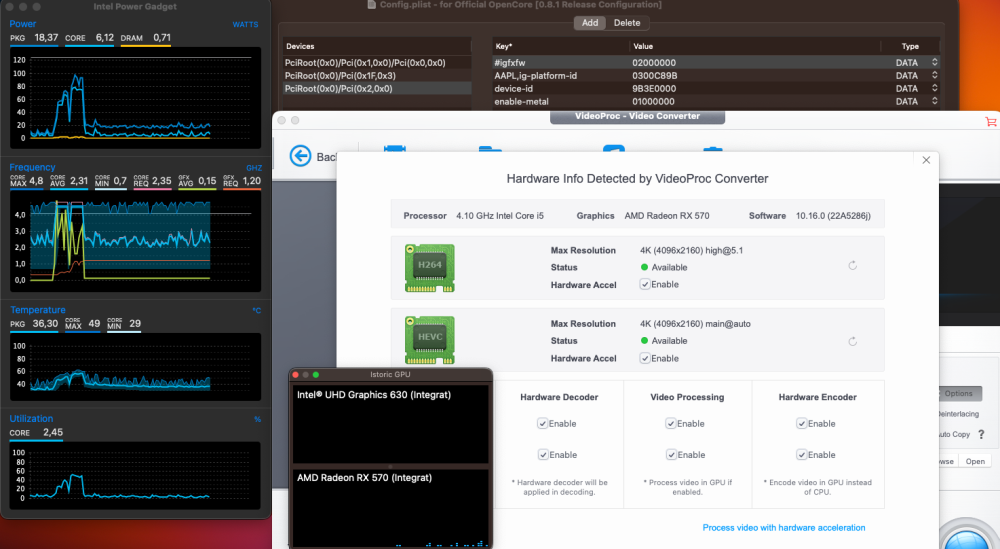Click the 4.10 GHz Intel Core i5 processor text
Screen dimensions: 1000x549
[500, 216]
